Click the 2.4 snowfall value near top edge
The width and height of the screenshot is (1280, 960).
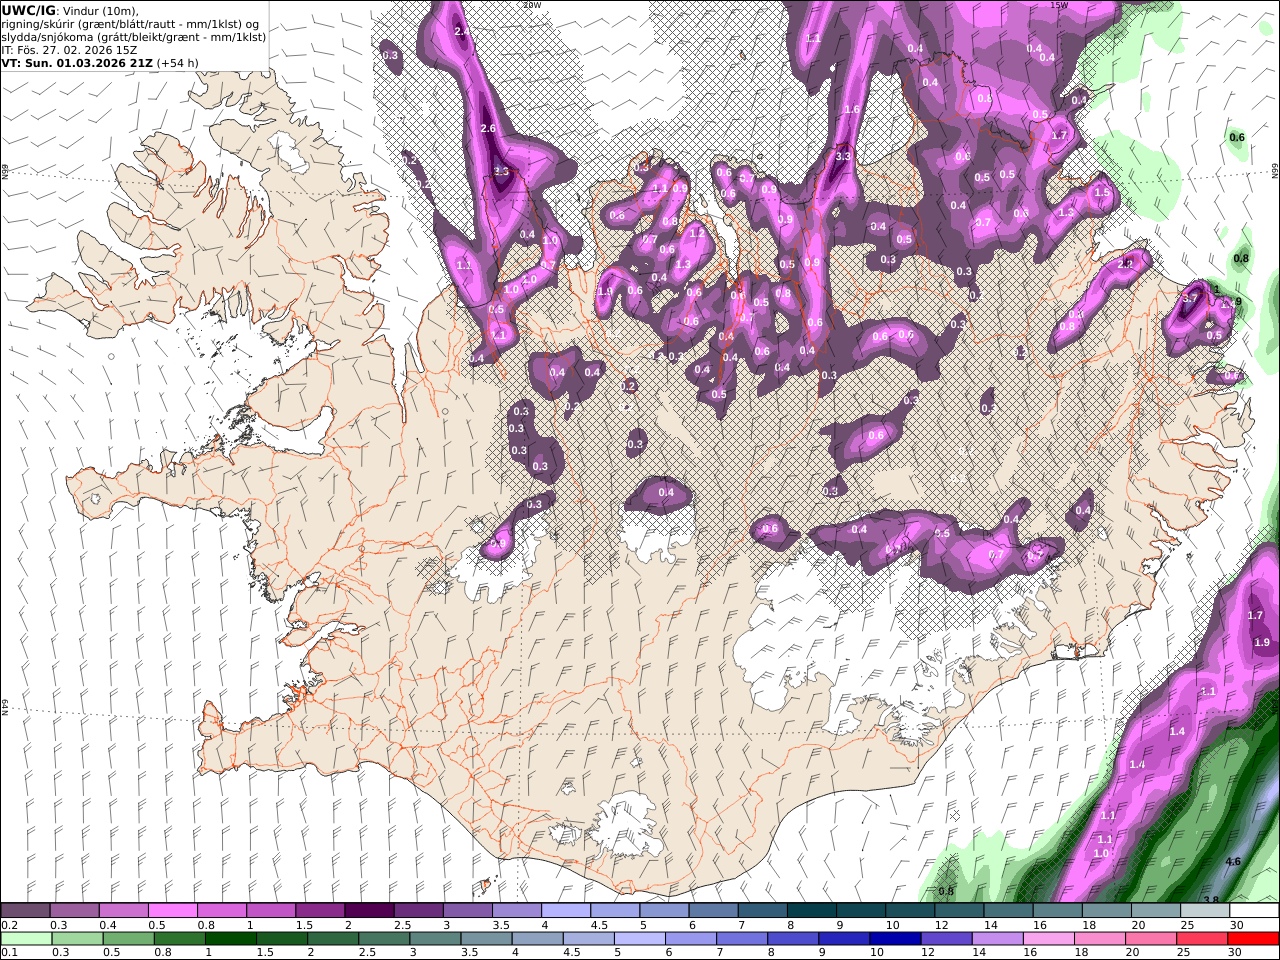click(460, 32)
